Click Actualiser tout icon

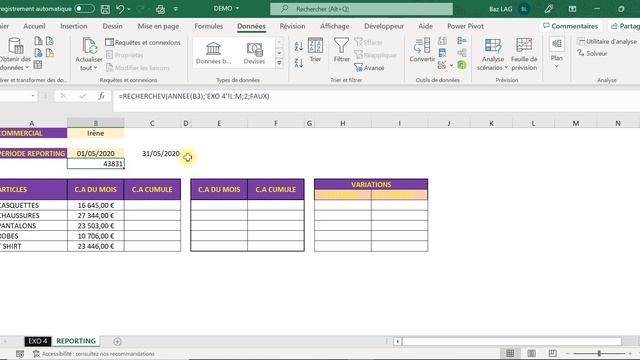[89, 46]
